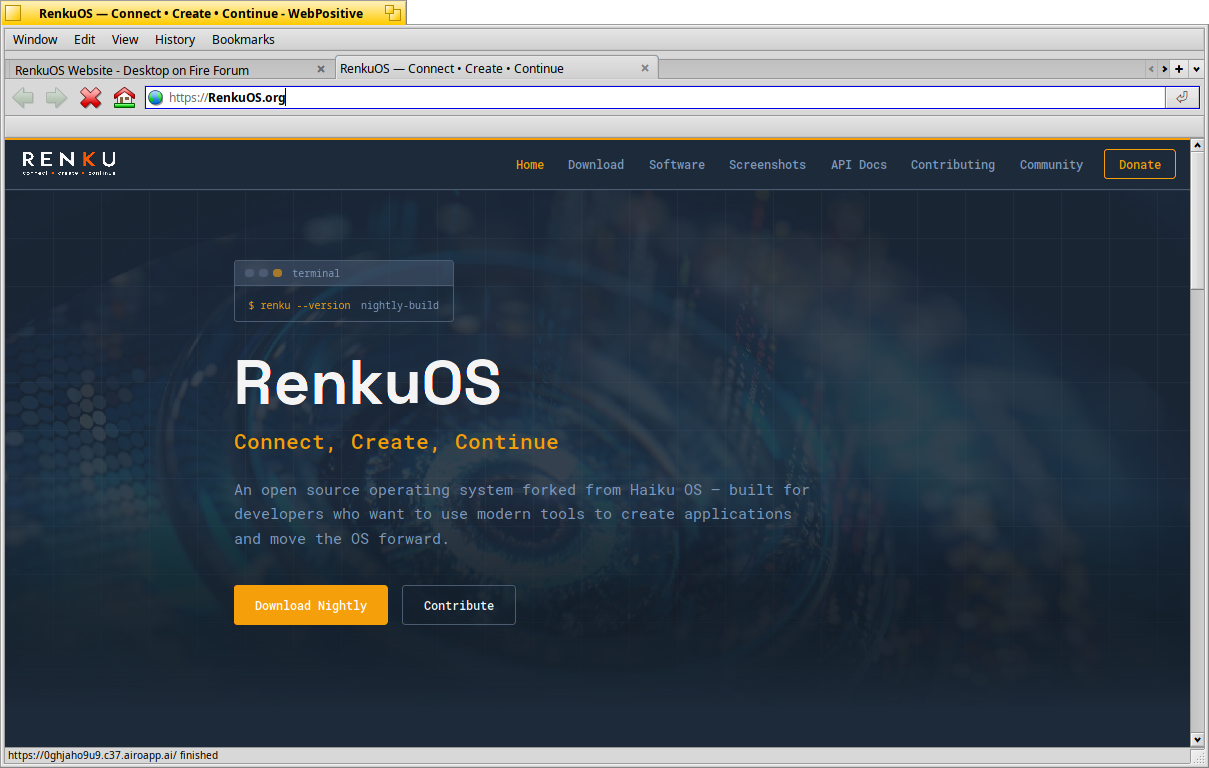Click the scrollbar up arrow
Screen dimensions: 1209x768
click(1198, 146)
